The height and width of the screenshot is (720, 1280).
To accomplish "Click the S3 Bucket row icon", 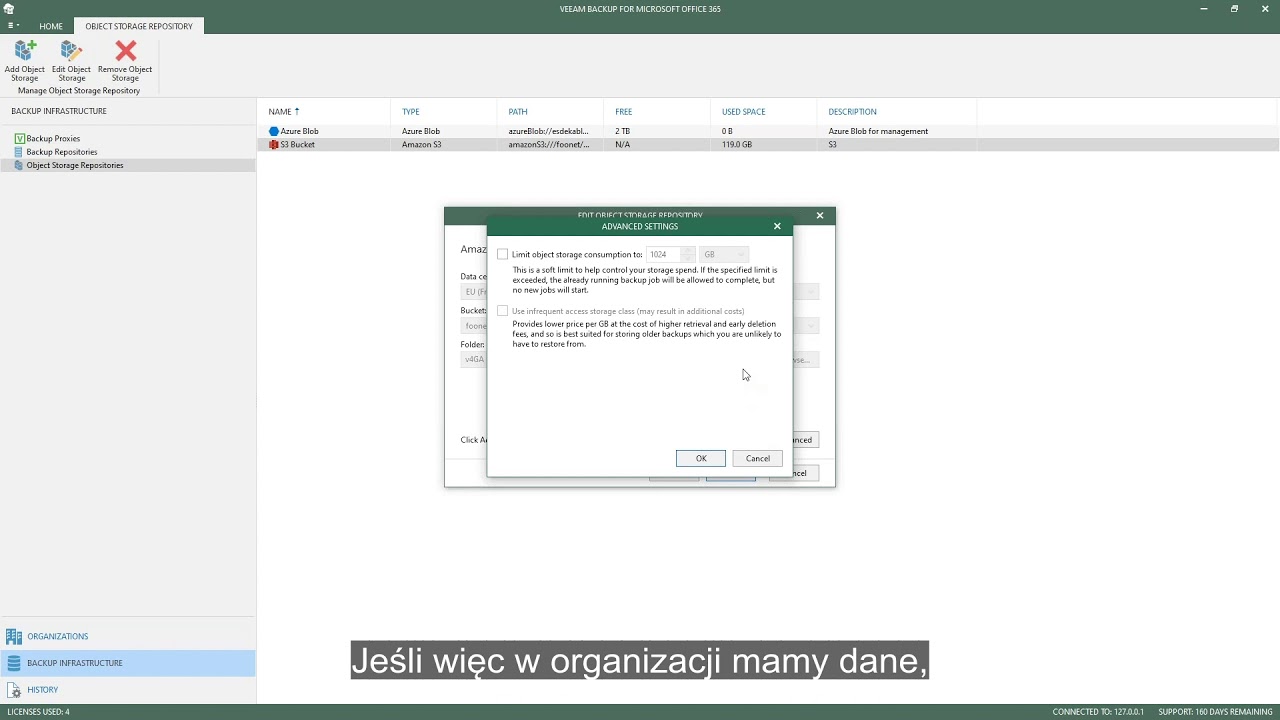I will pos(274,144).
